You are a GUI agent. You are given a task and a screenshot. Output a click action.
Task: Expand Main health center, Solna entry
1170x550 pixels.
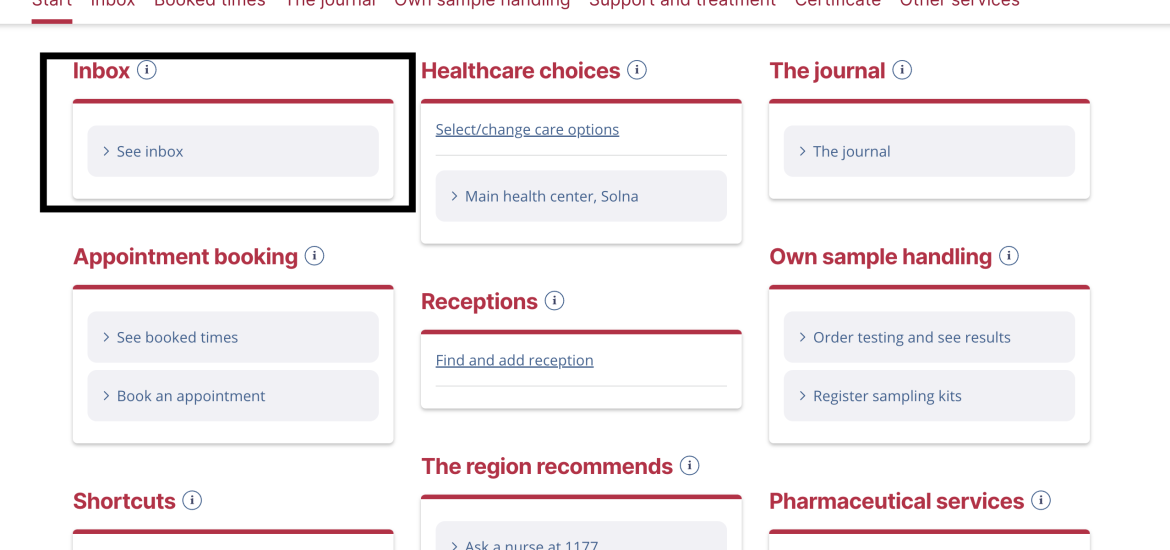pos(581,196)
